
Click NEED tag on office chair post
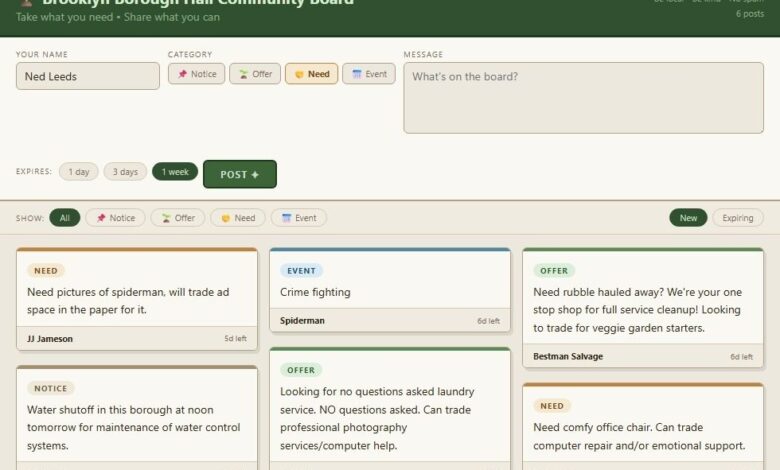coord(552,406)
